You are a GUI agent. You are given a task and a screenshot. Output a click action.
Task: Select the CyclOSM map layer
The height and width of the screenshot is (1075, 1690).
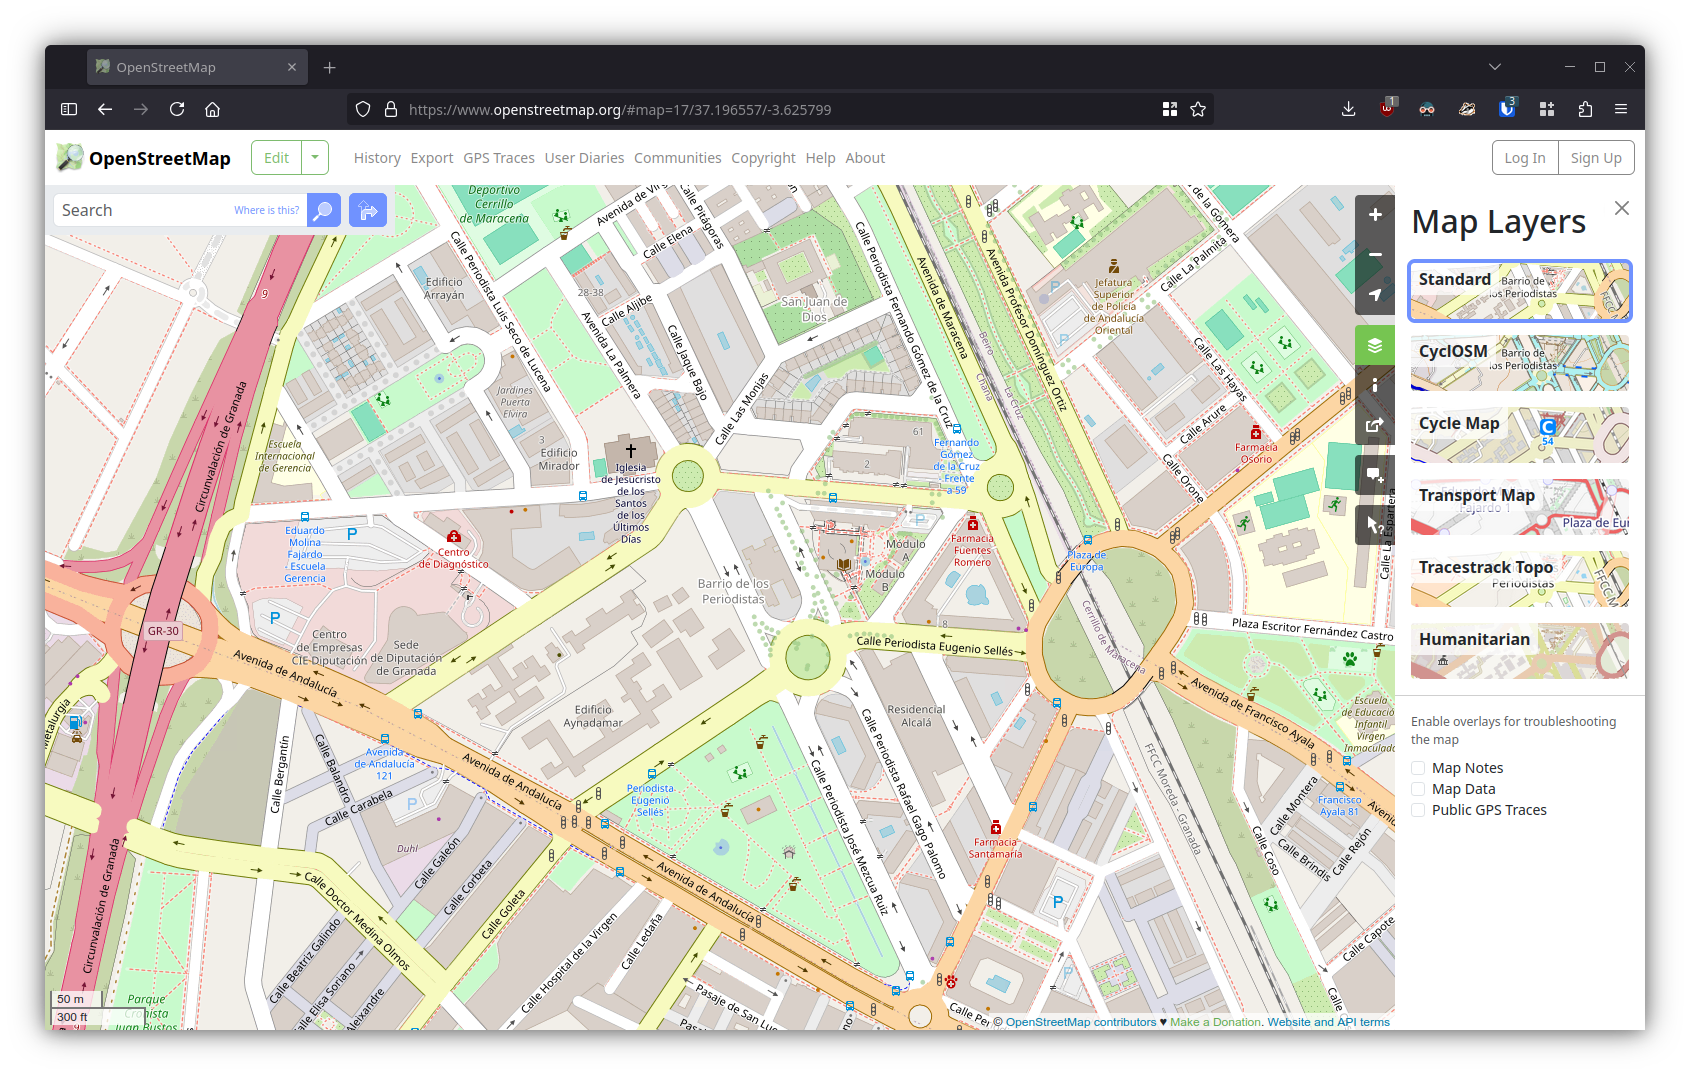[1520, 363]
